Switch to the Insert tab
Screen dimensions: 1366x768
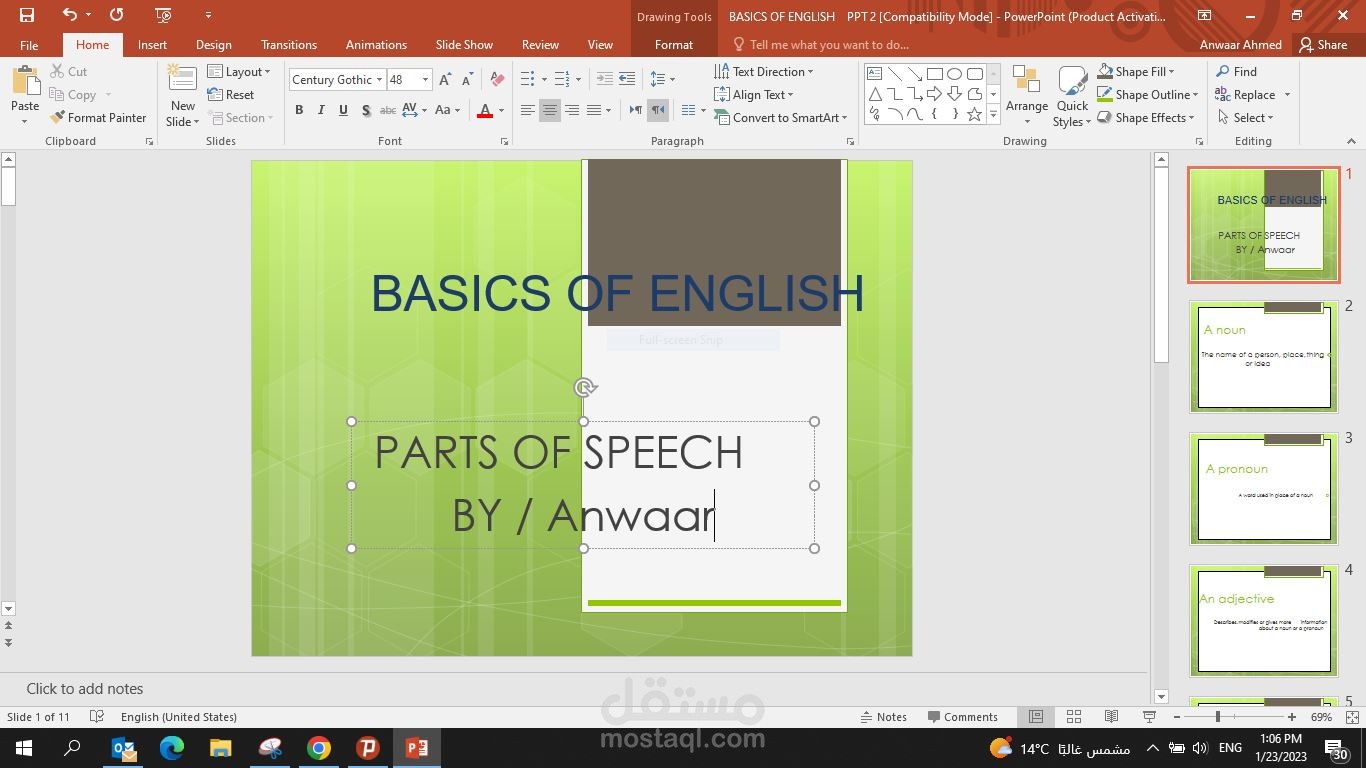(x=152, y=45)
